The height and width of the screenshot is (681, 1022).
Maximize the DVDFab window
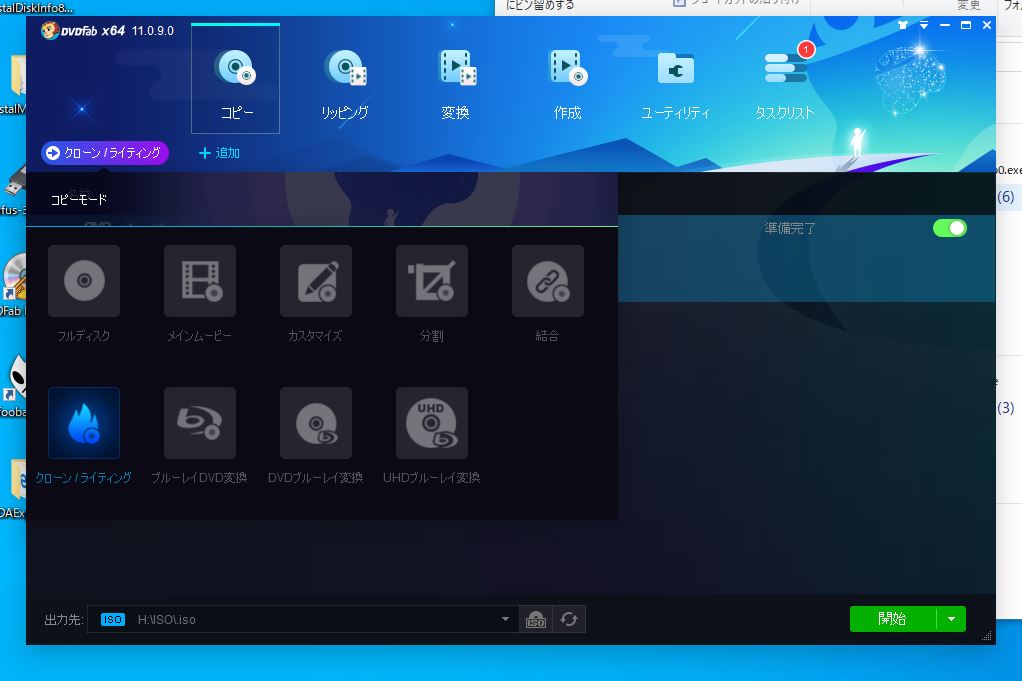pos(966,25)
